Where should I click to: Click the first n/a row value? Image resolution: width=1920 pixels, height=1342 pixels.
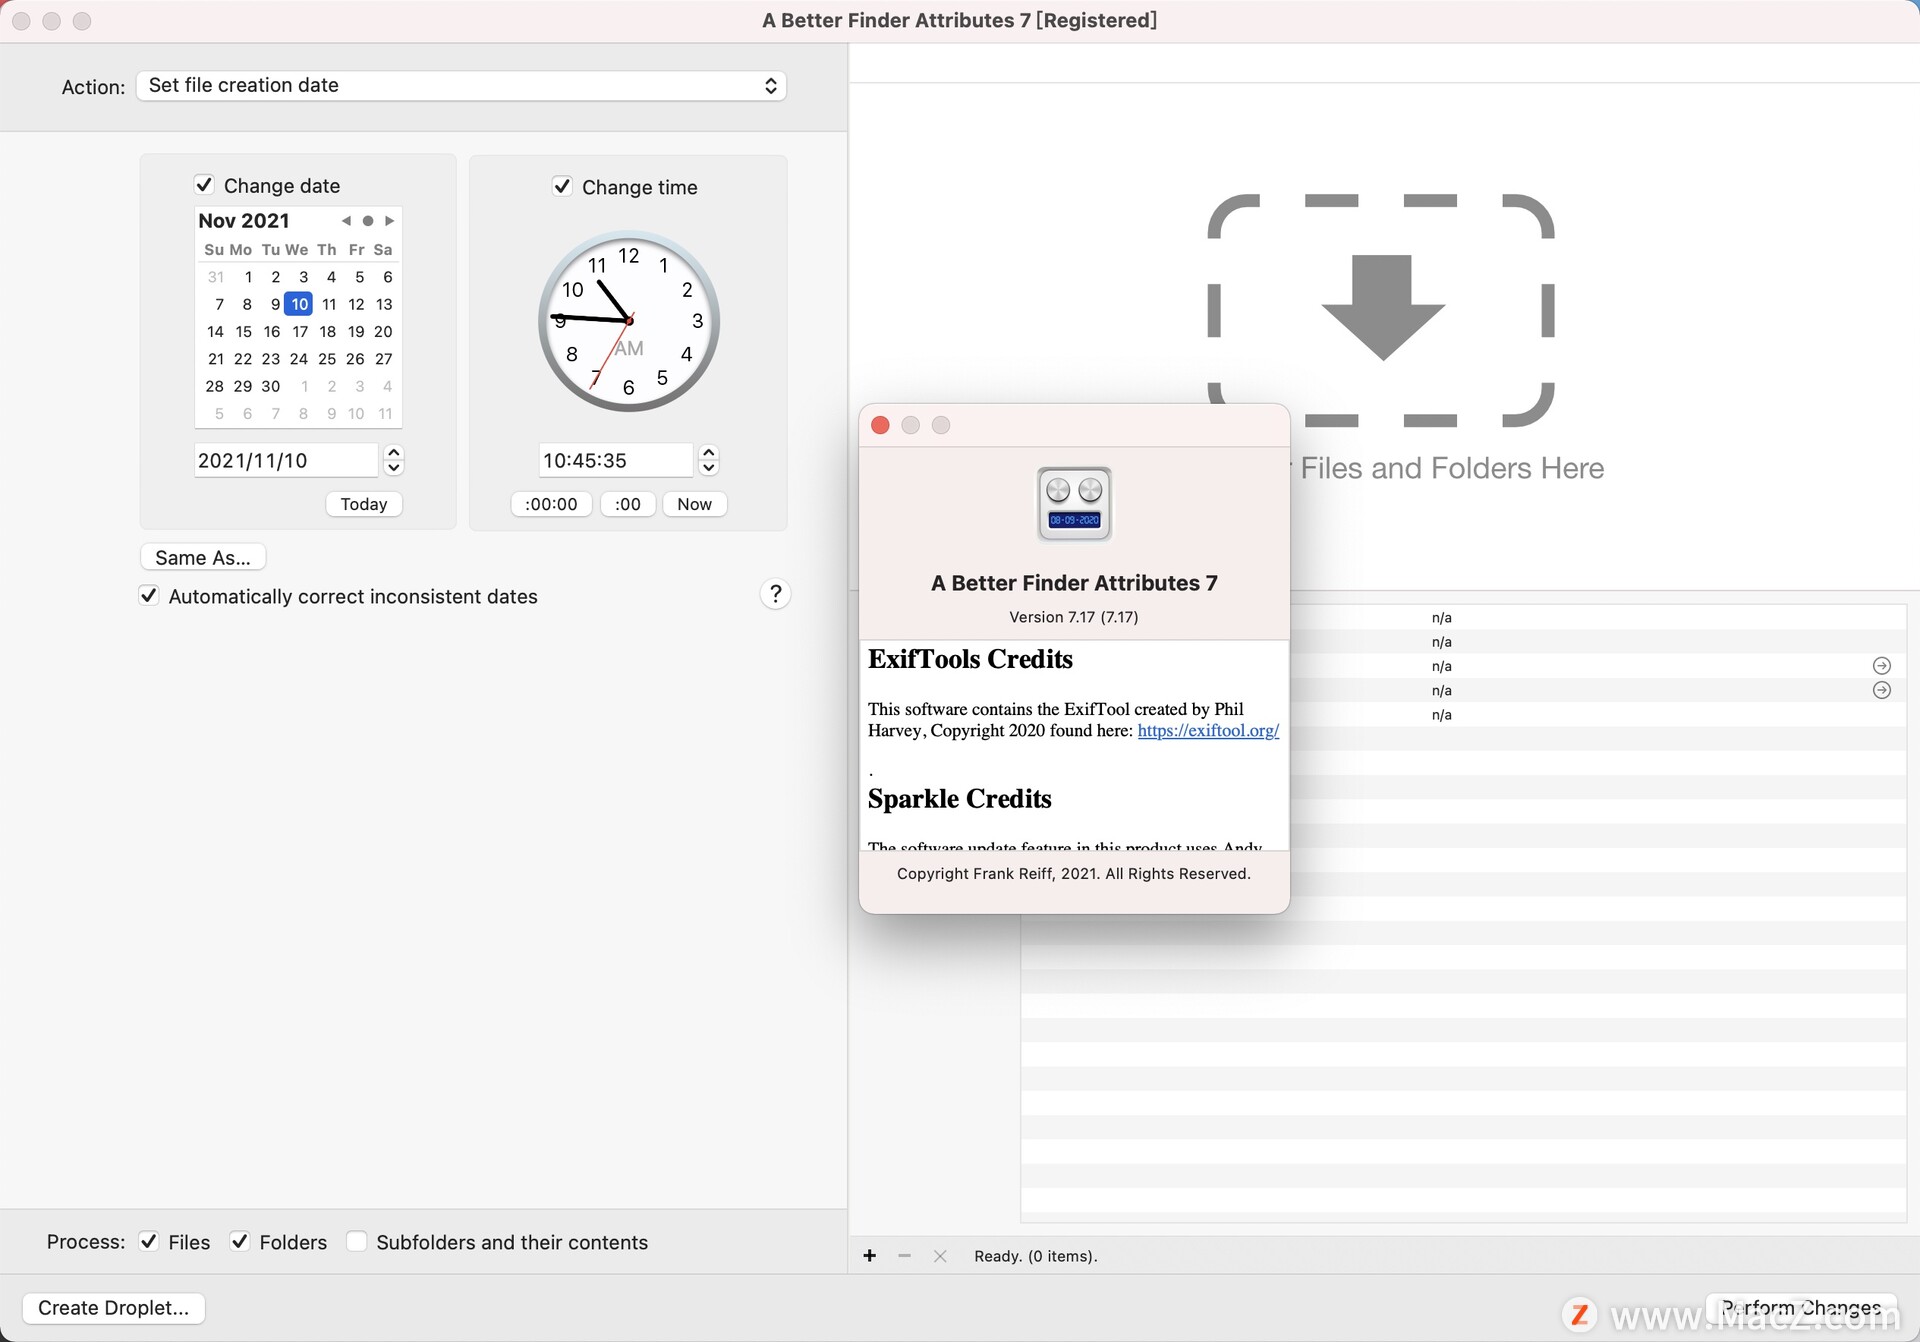tap(1441, 618)
